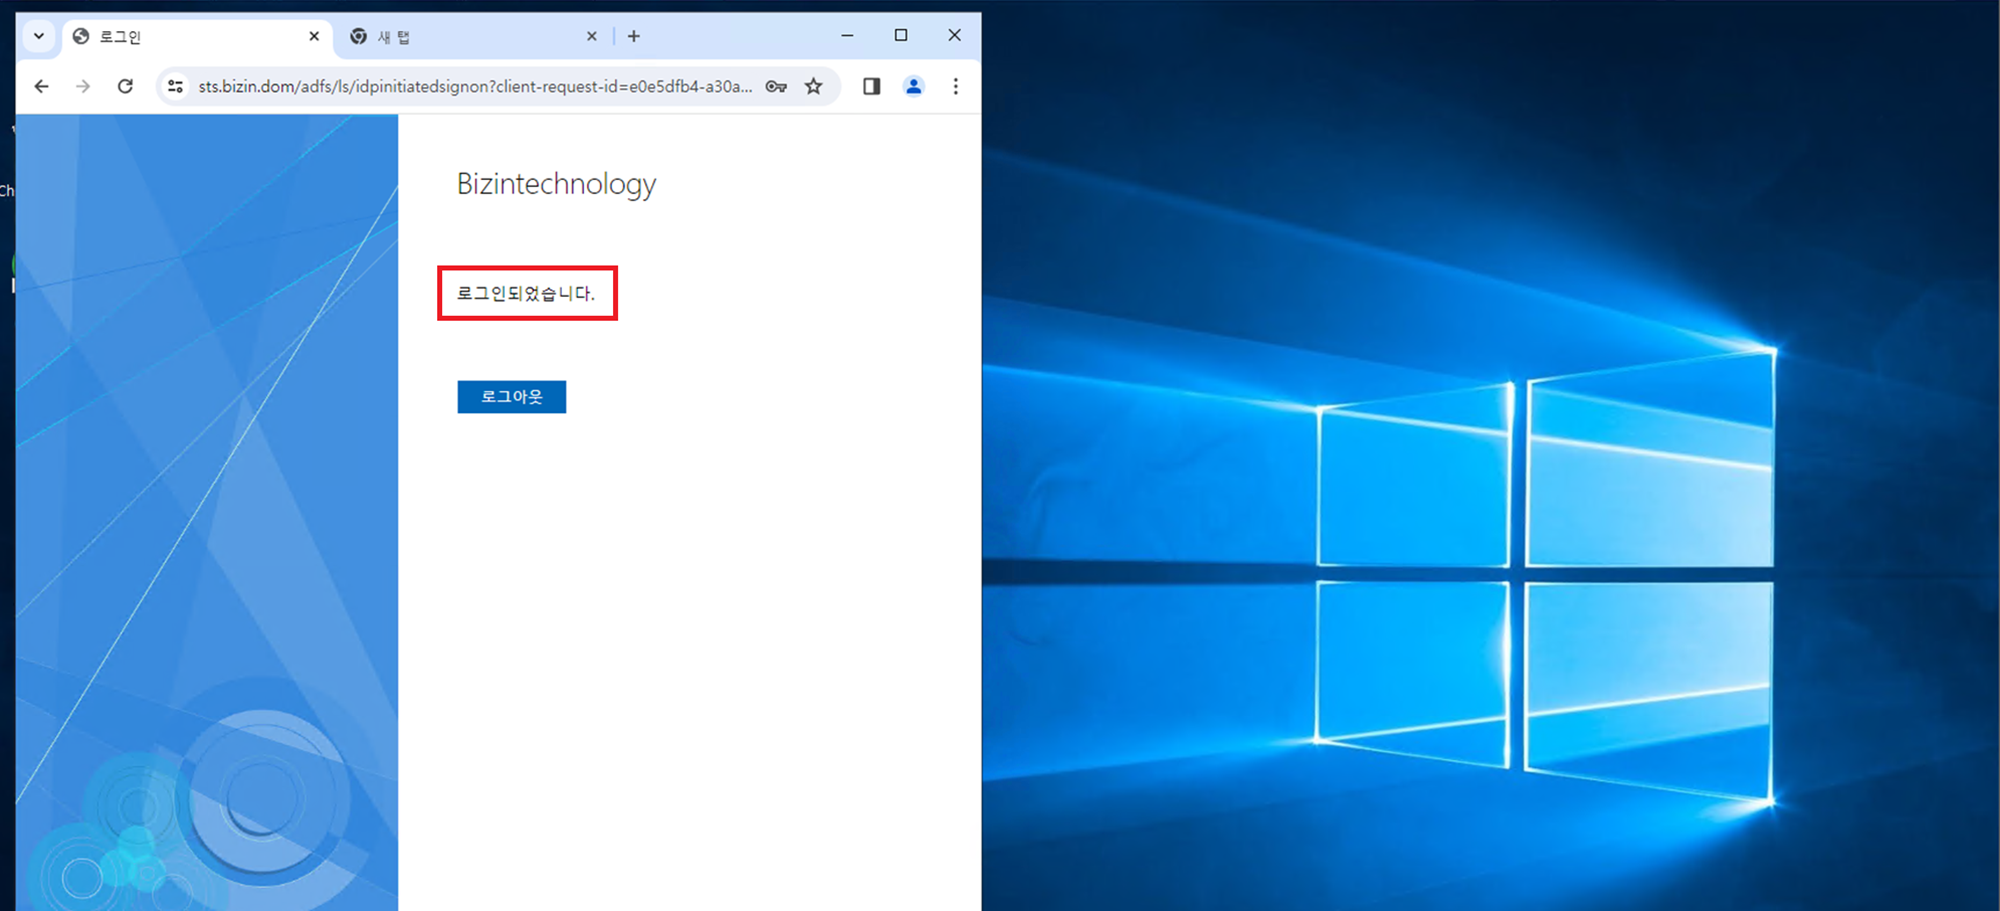Reload the page with the refresh icon
This screenshot has height=911, width=2000.
[x=125, y=87]
